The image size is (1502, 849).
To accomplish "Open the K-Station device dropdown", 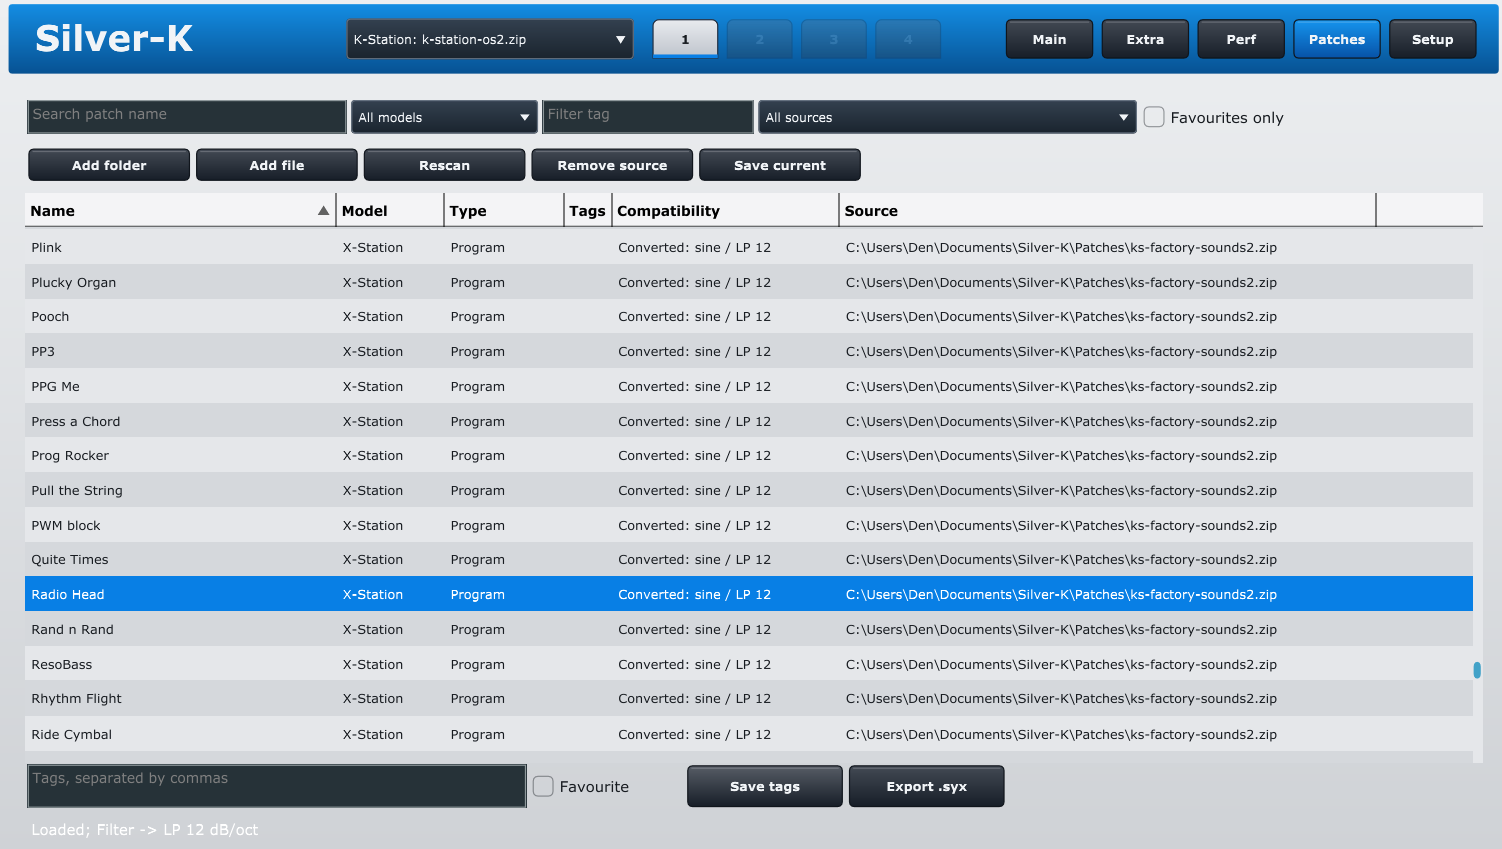I will click(490, 39).
